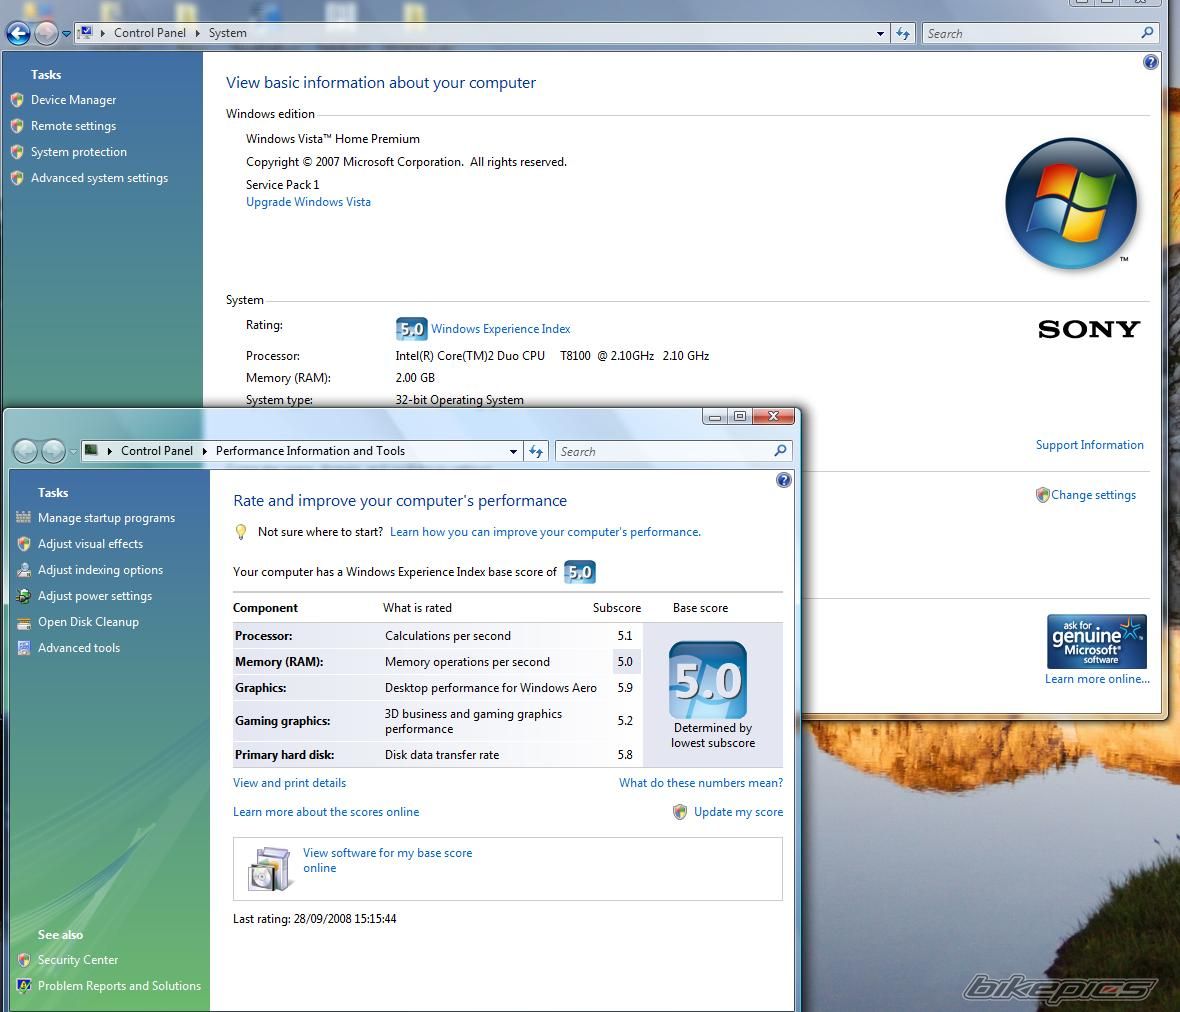
Task: Expand address bar history dropdown in System window
Action: point(880,33)
